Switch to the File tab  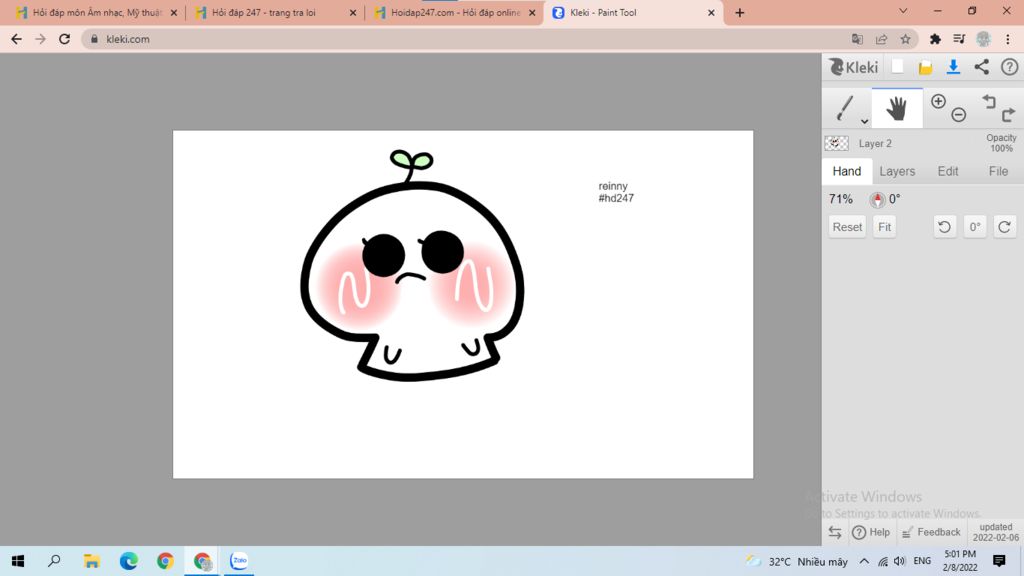pos(998,171)
